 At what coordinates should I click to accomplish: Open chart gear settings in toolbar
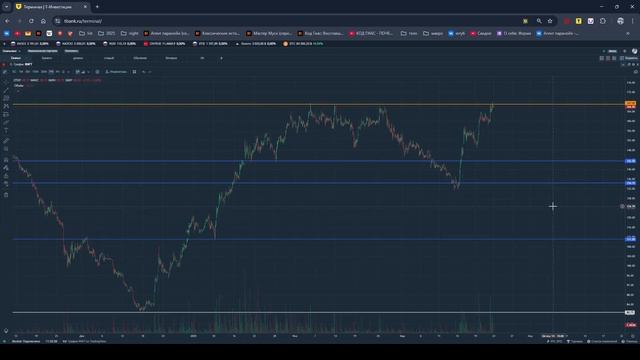[x=97, y=72]
